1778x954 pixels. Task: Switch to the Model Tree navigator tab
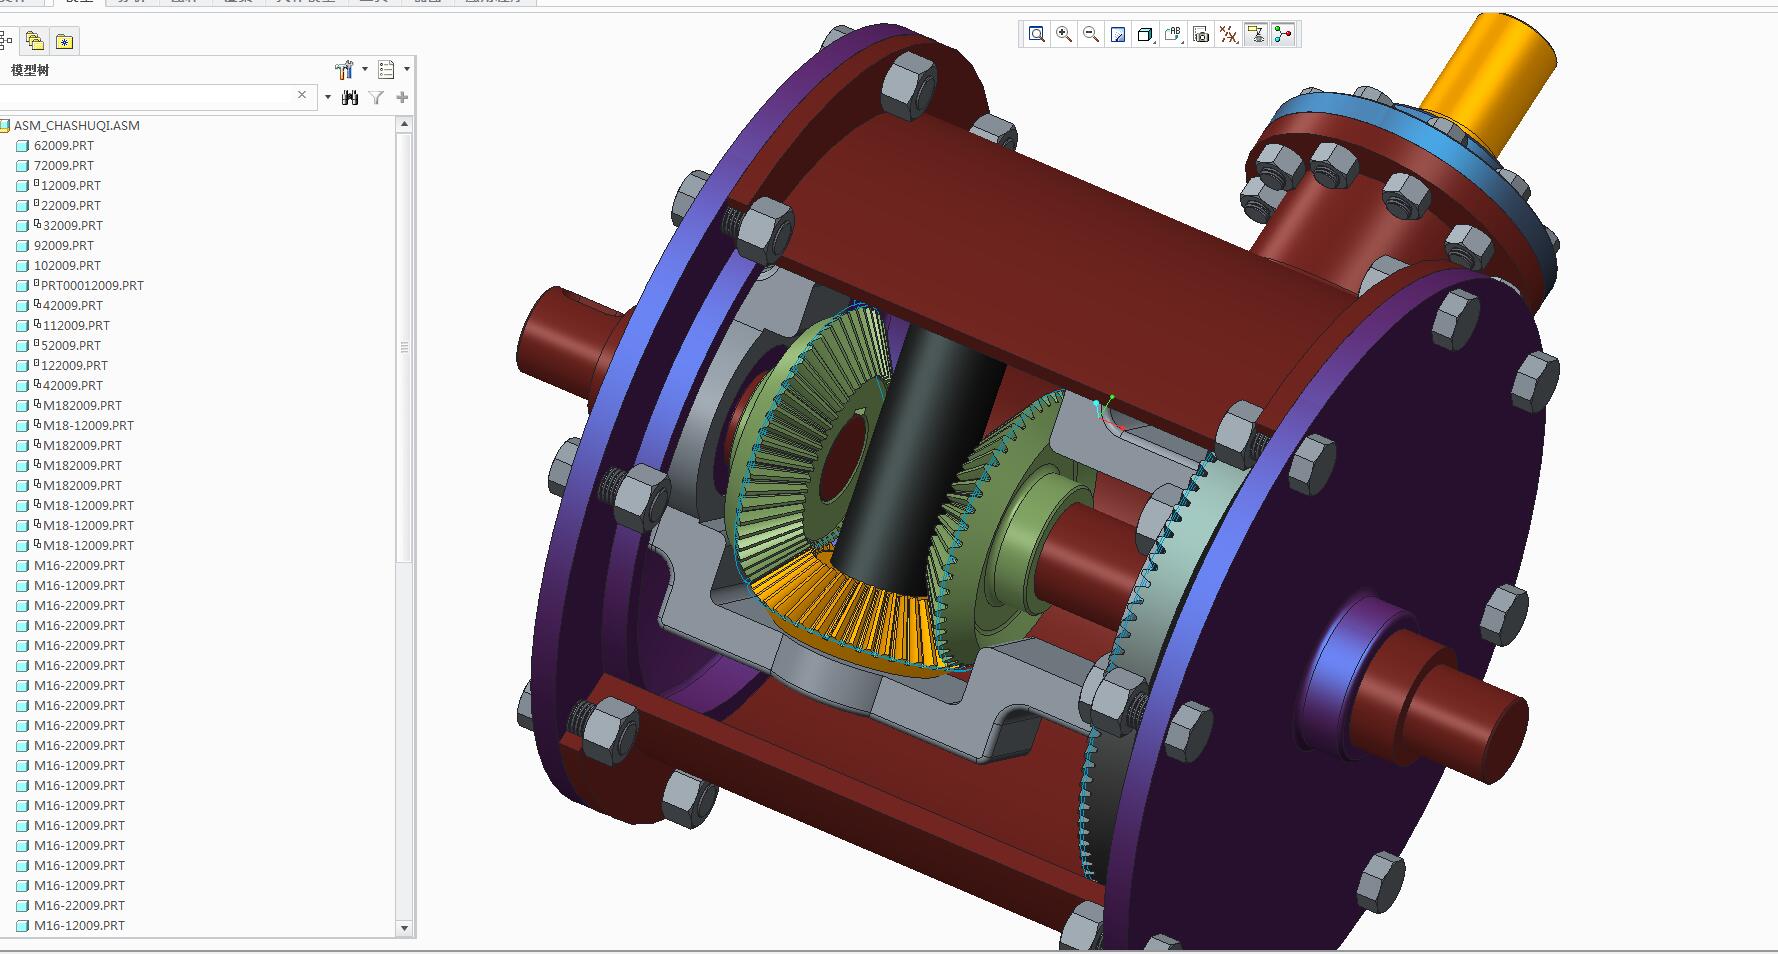coord(6,41)
